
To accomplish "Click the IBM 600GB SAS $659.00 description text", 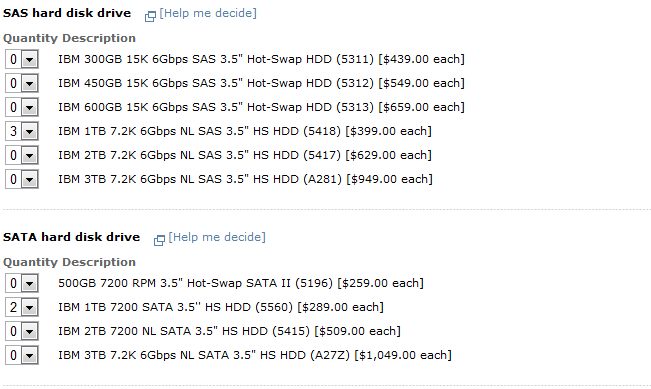I will click(x=261, y=108).
